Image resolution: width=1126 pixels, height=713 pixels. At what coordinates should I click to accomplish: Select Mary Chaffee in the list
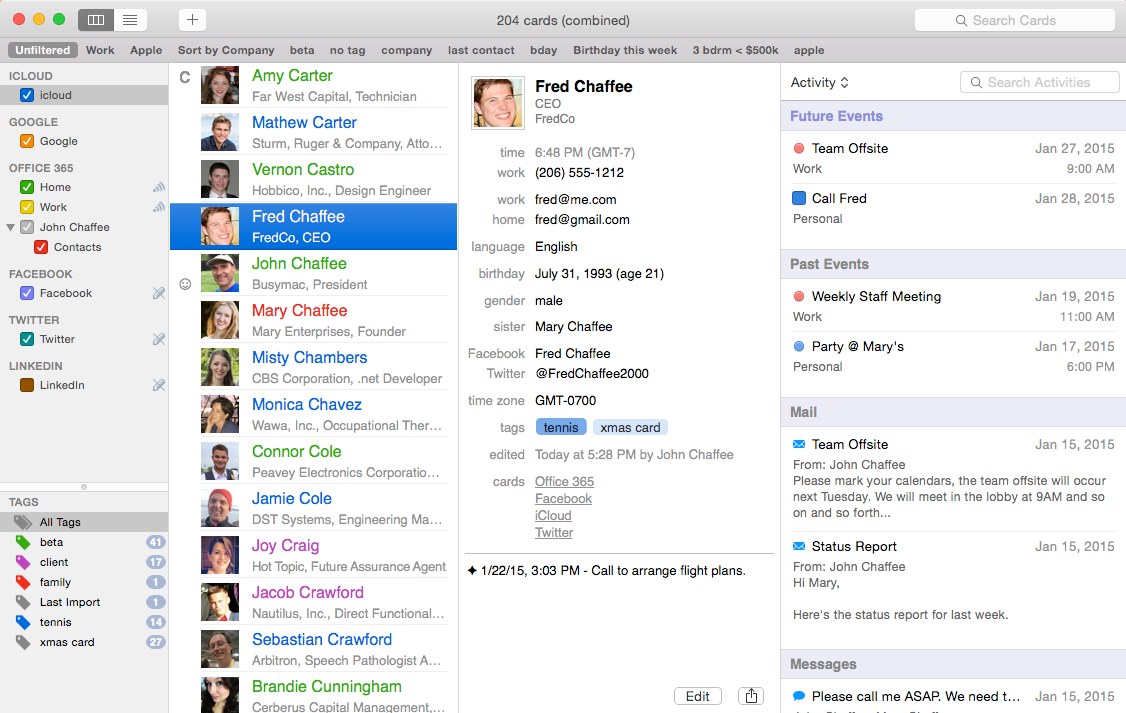pyautogui.click(x=313, y=320)
